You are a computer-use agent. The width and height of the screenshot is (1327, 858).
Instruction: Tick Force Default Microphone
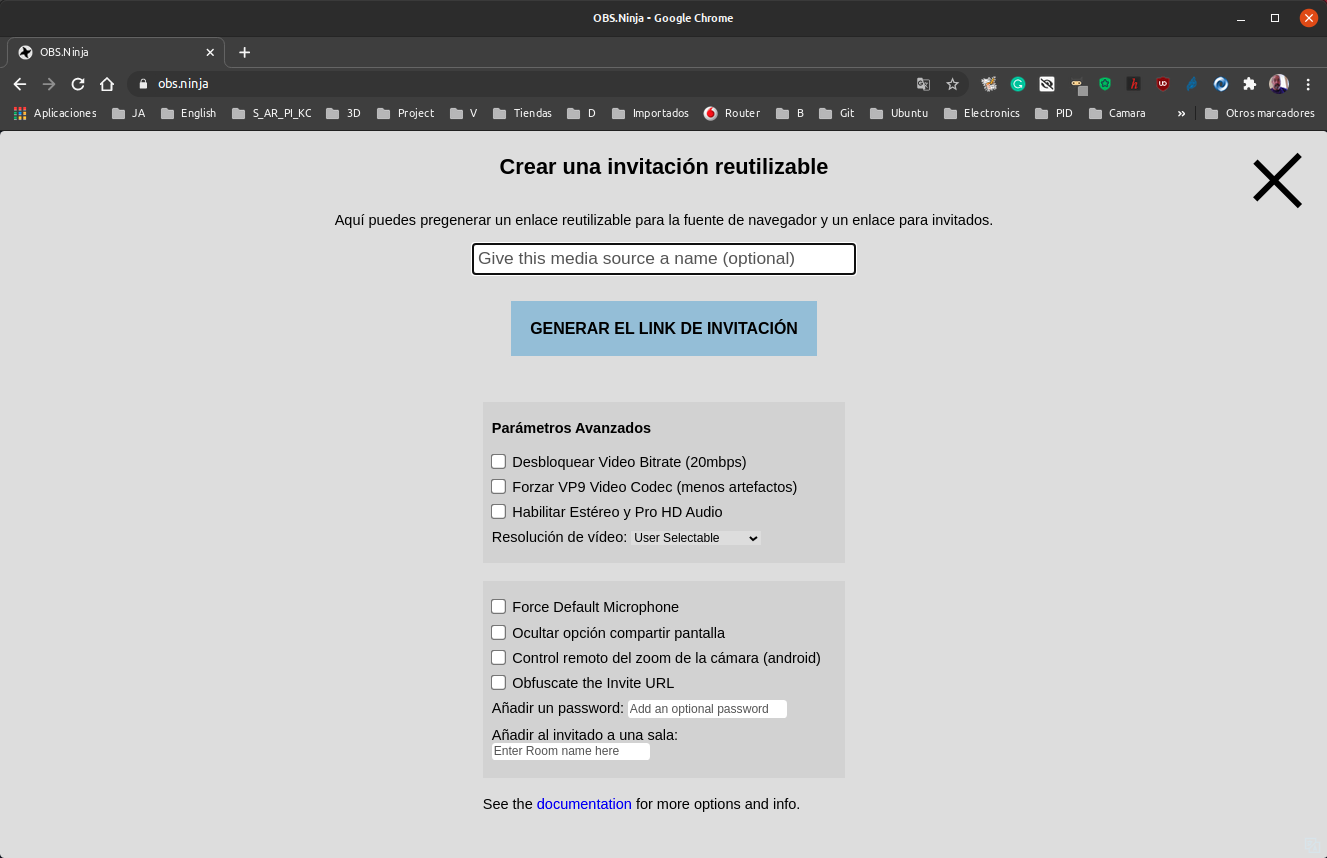pyautogui.click(x=498, y=606)
